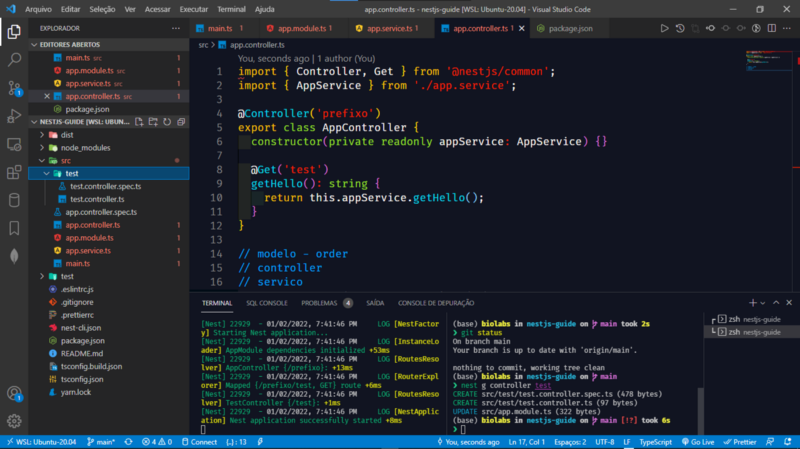This screenshot has height=449, width=800.
Task: Refresh the explorer file tree
Action: pos(167,122)
